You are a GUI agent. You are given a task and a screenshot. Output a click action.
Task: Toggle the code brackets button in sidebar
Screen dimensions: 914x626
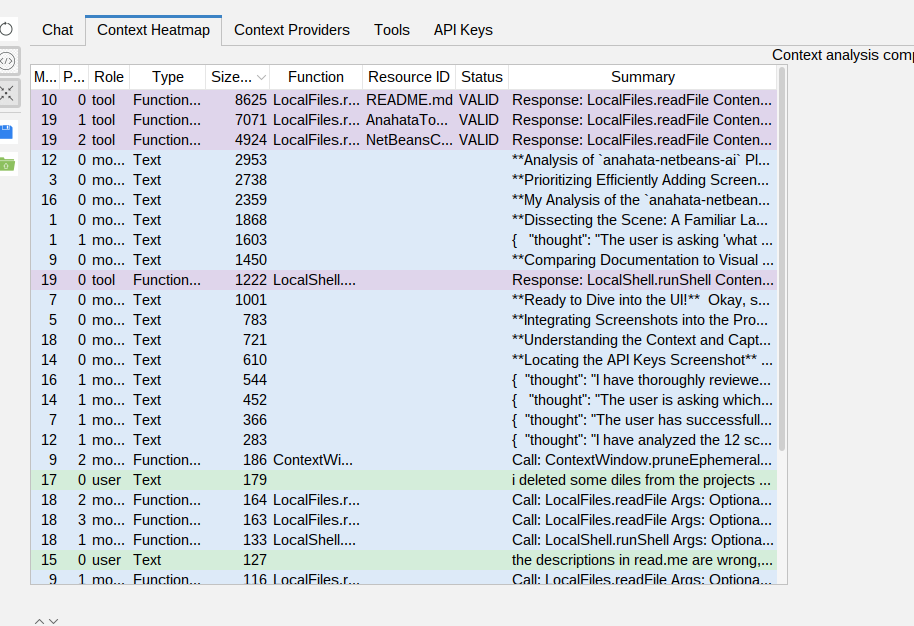pyautogui.click(x=7, y=61)
